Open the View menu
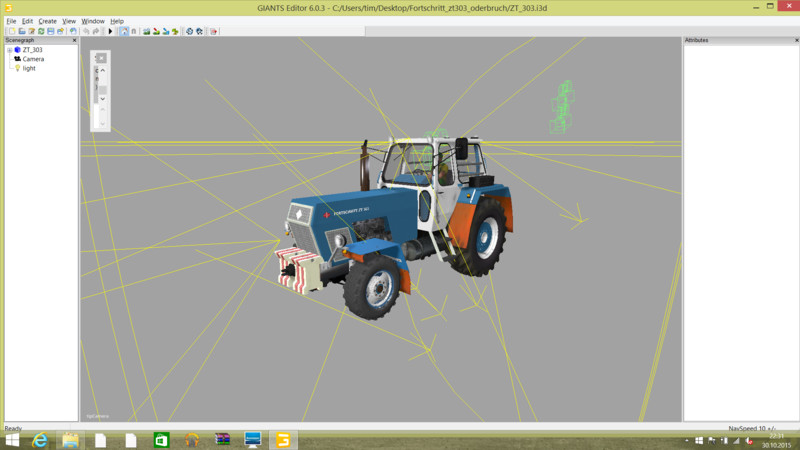Image resolution: width=800 pixels, height=450 pixels. click(x=69, y=21)
